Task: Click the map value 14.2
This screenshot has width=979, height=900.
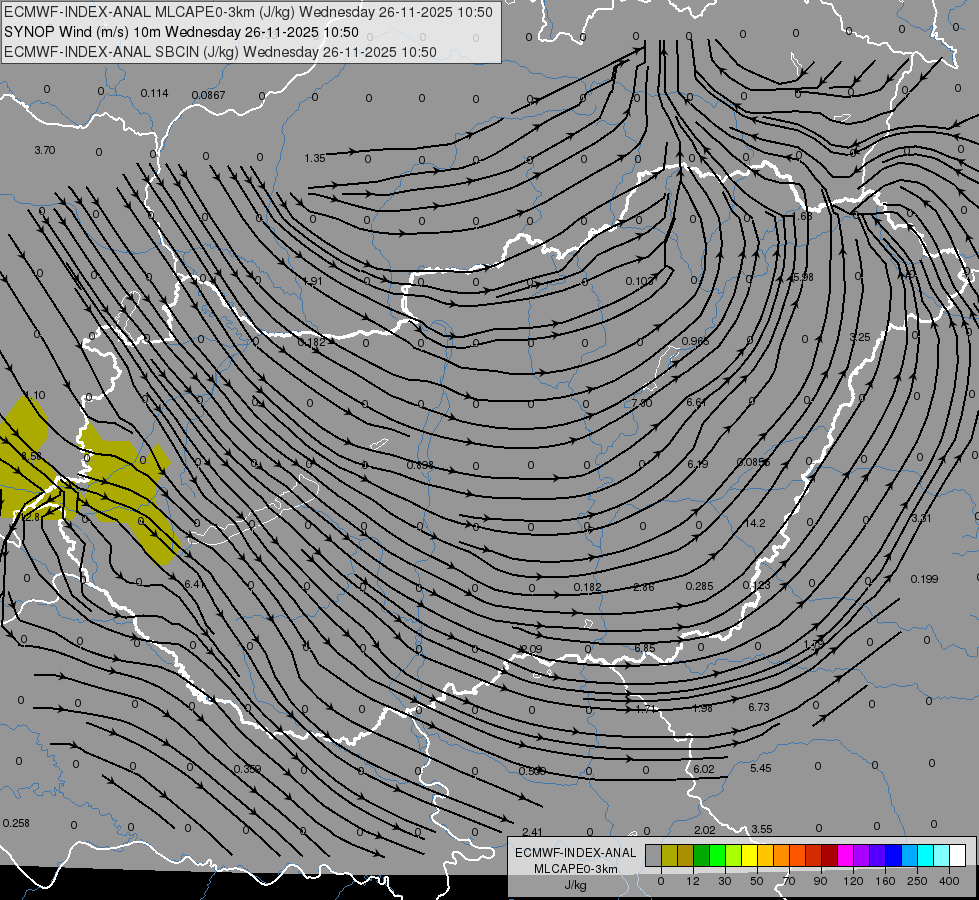Action: [755, 523]
